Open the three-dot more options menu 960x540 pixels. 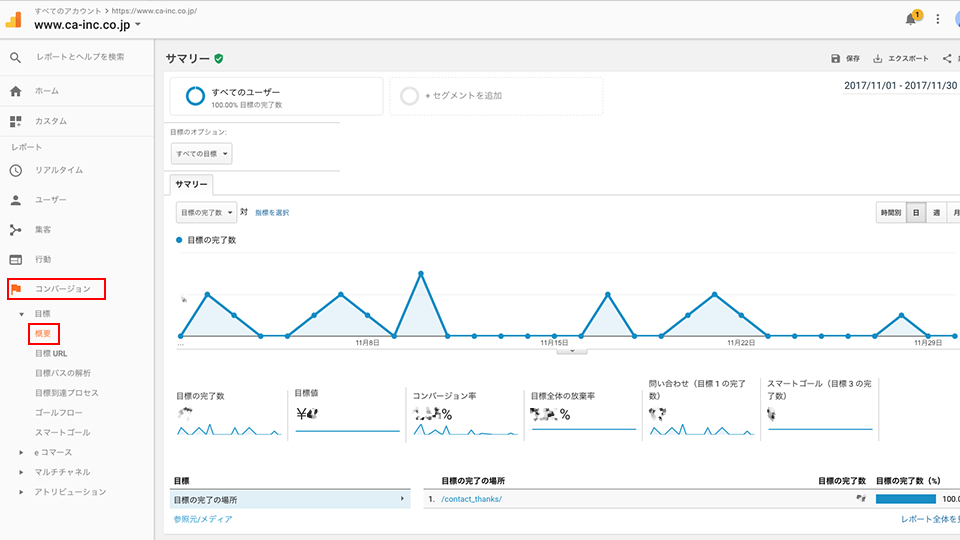pyautogui.click(x=937, y=19)
